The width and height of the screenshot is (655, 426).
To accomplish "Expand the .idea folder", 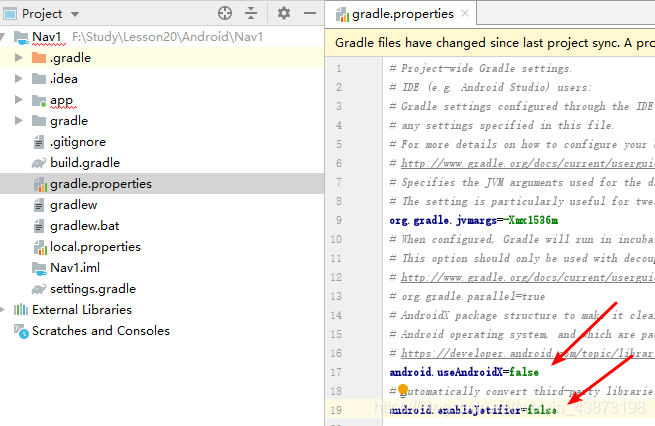I will click(x=18, y=79).
